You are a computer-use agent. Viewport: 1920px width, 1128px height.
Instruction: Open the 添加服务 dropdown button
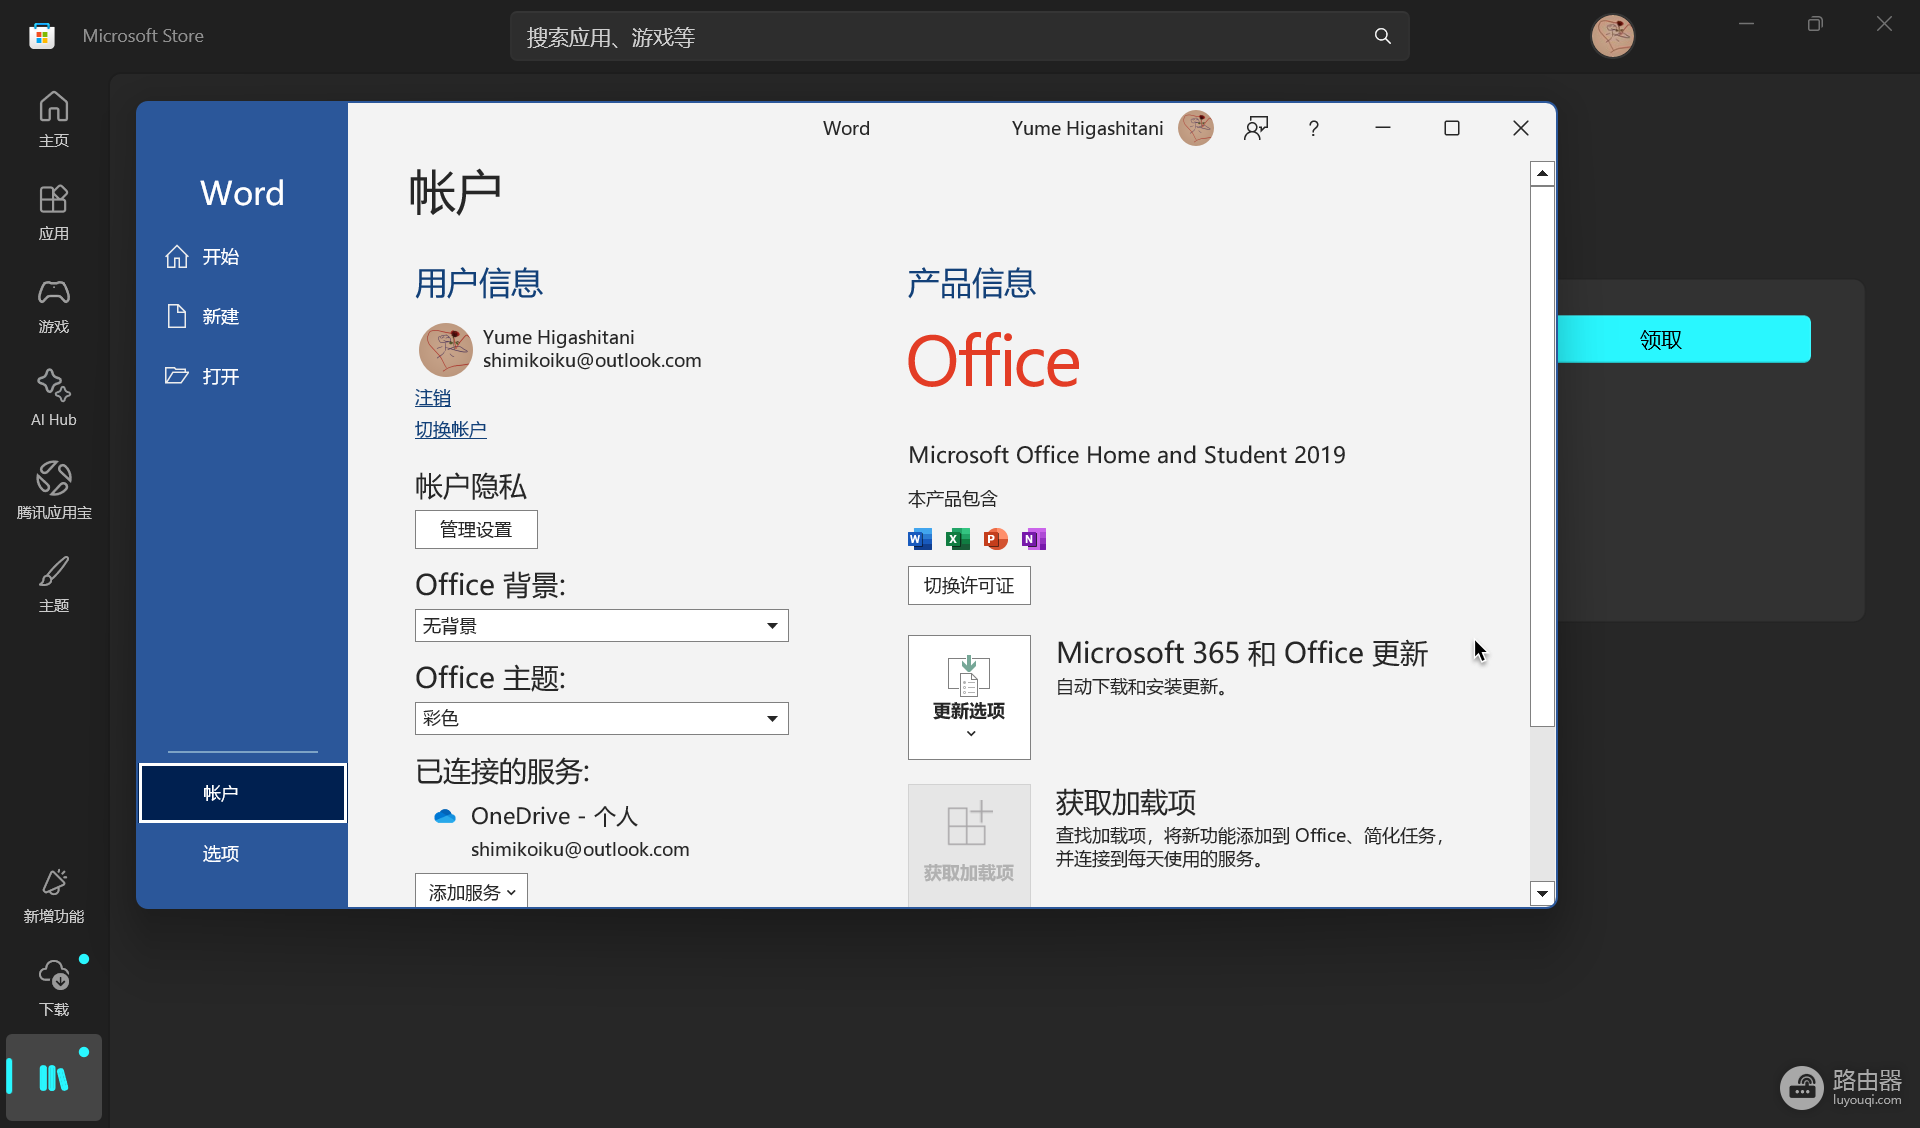(x=471, y=891)
